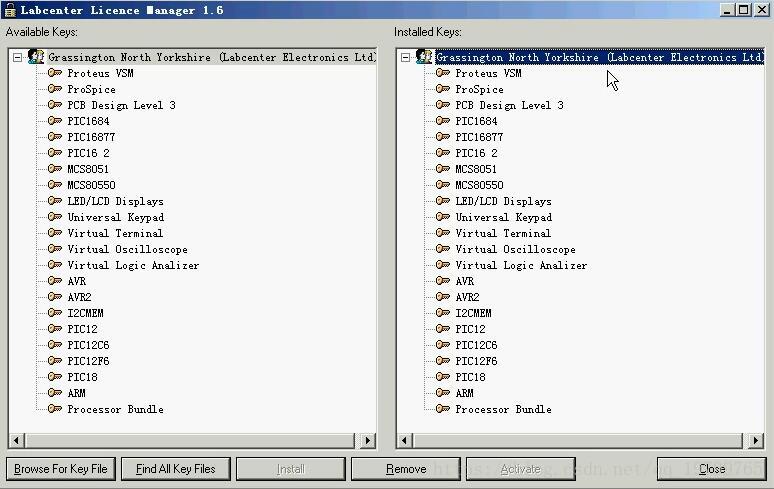This screenshot has height=489, width=774.
Task: Click key icon beside Proteus VSM in Installed Keys
Action: pyautogui.click(x=443, y=73)
